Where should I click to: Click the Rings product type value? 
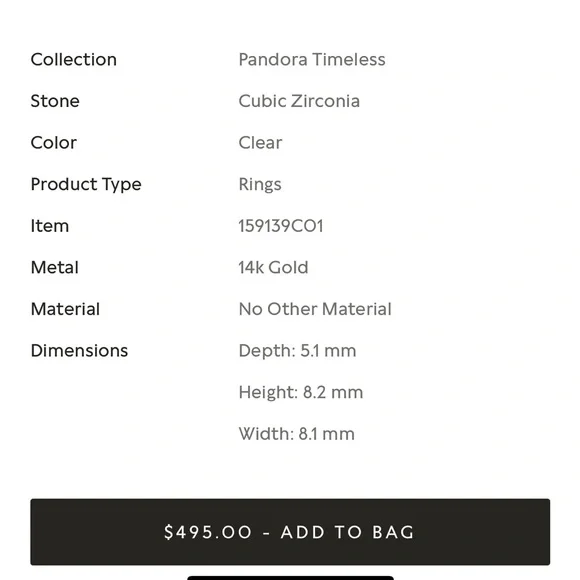[x=260, y=185]
